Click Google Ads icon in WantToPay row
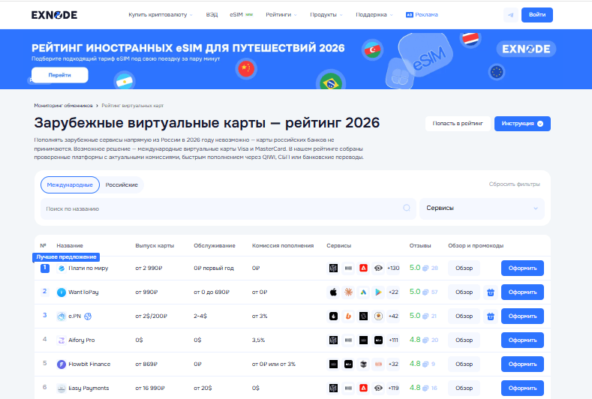The image size is (592, 399). pyautogui.click(x=363, y=292)
